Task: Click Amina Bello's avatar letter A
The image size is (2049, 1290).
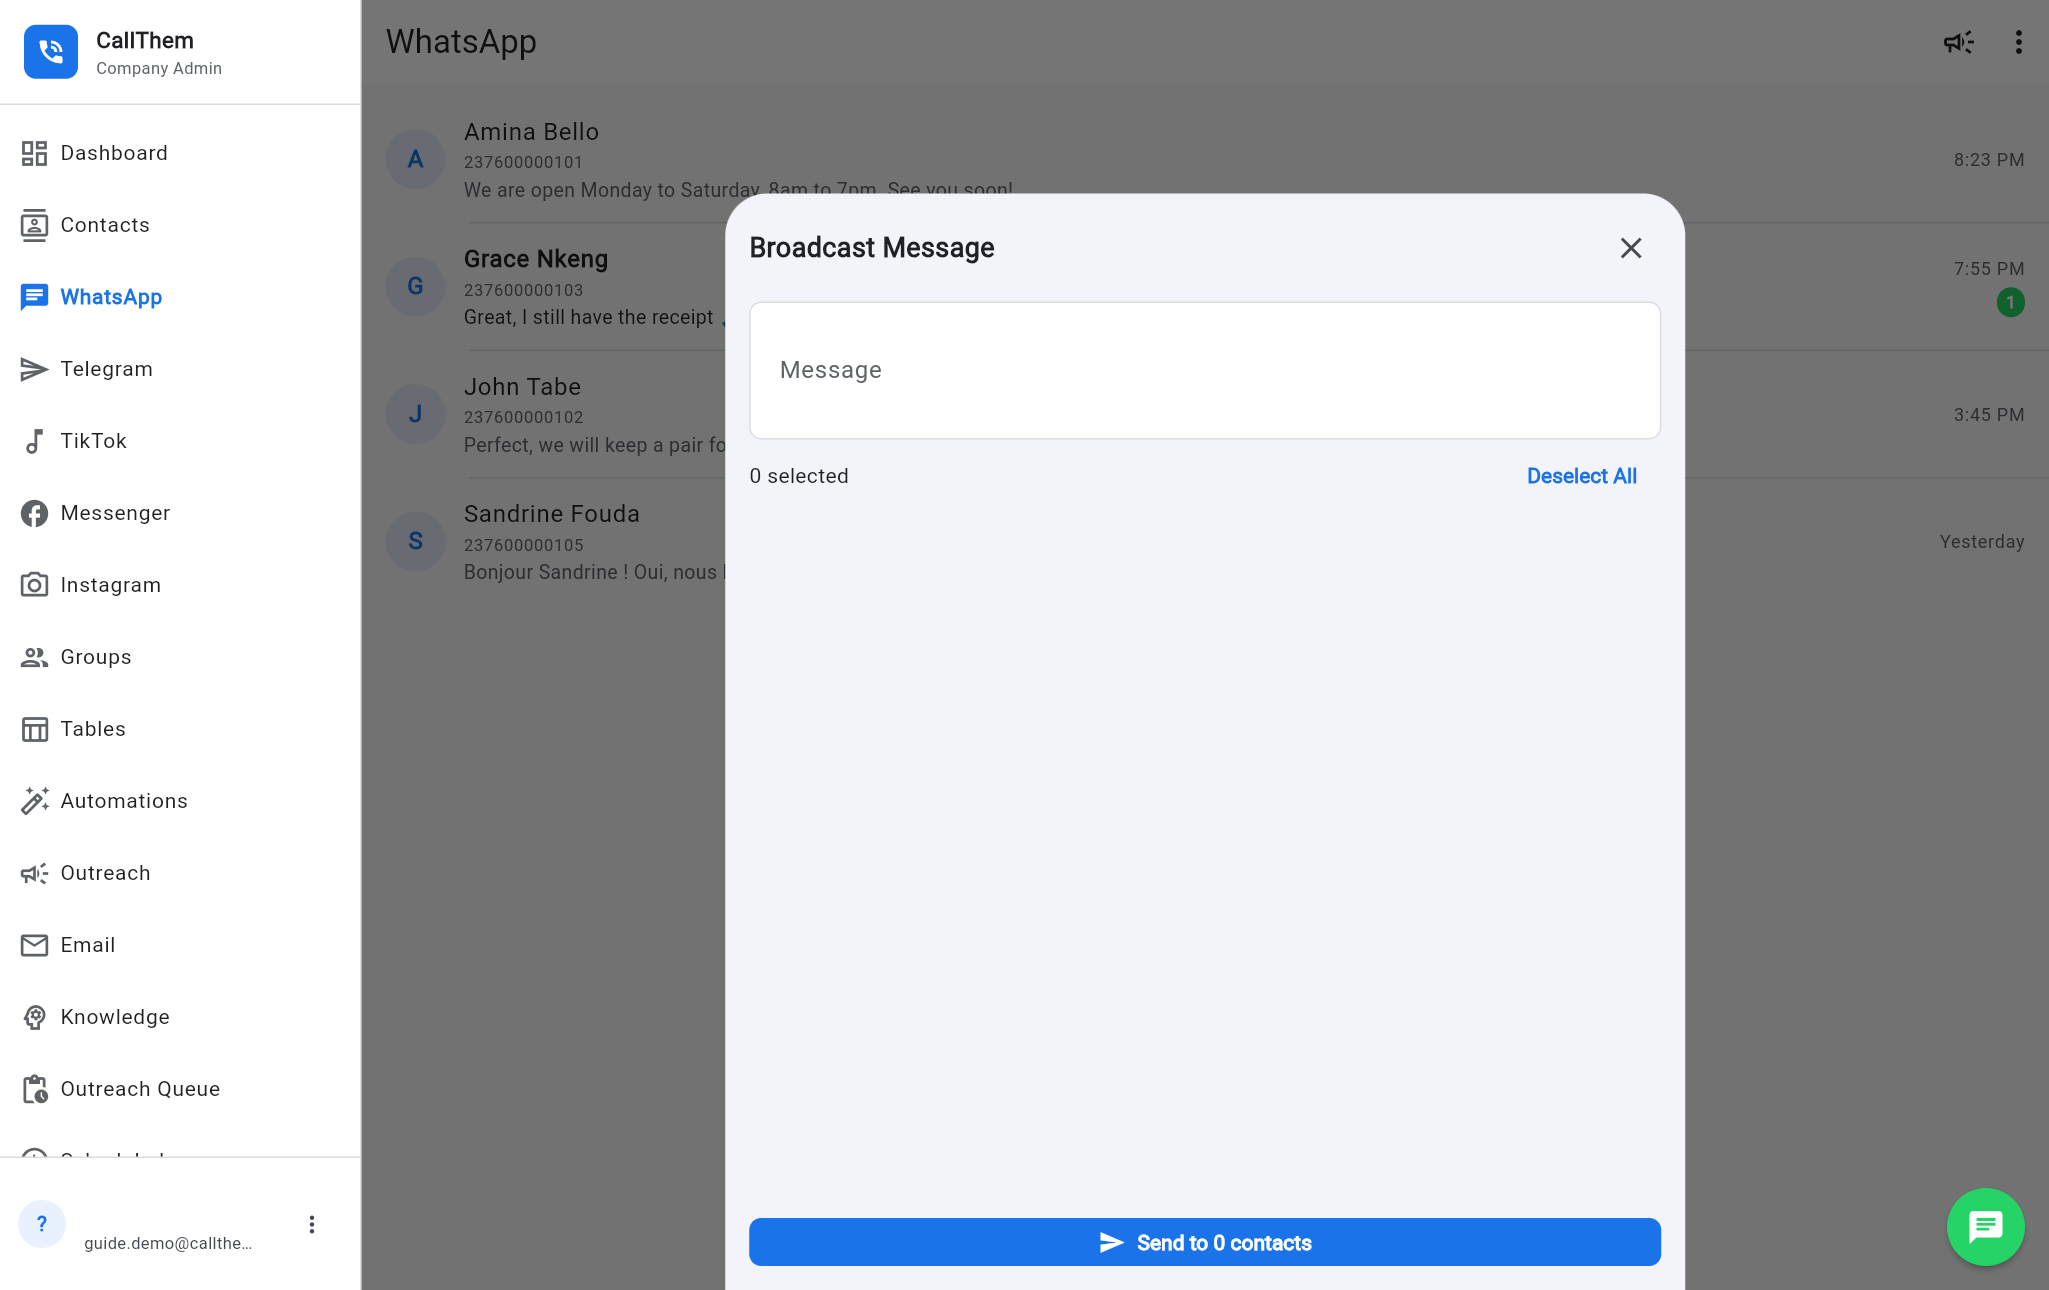Action: (415, 159)
